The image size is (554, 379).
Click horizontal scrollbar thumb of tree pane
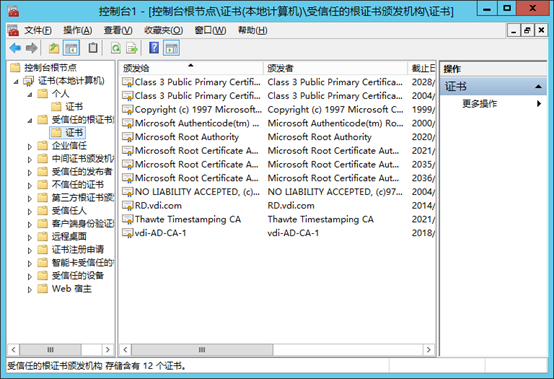pyautogui.click(x=51, y=350)
